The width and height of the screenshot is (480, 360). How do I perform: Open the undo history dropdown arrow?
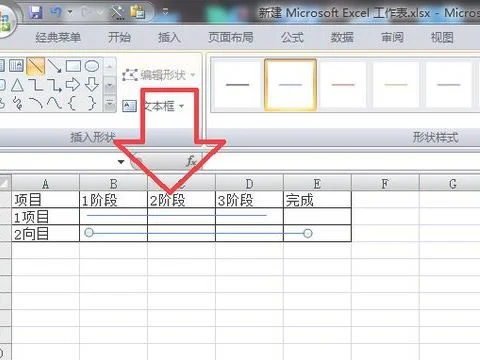click(x=70, y=12)
